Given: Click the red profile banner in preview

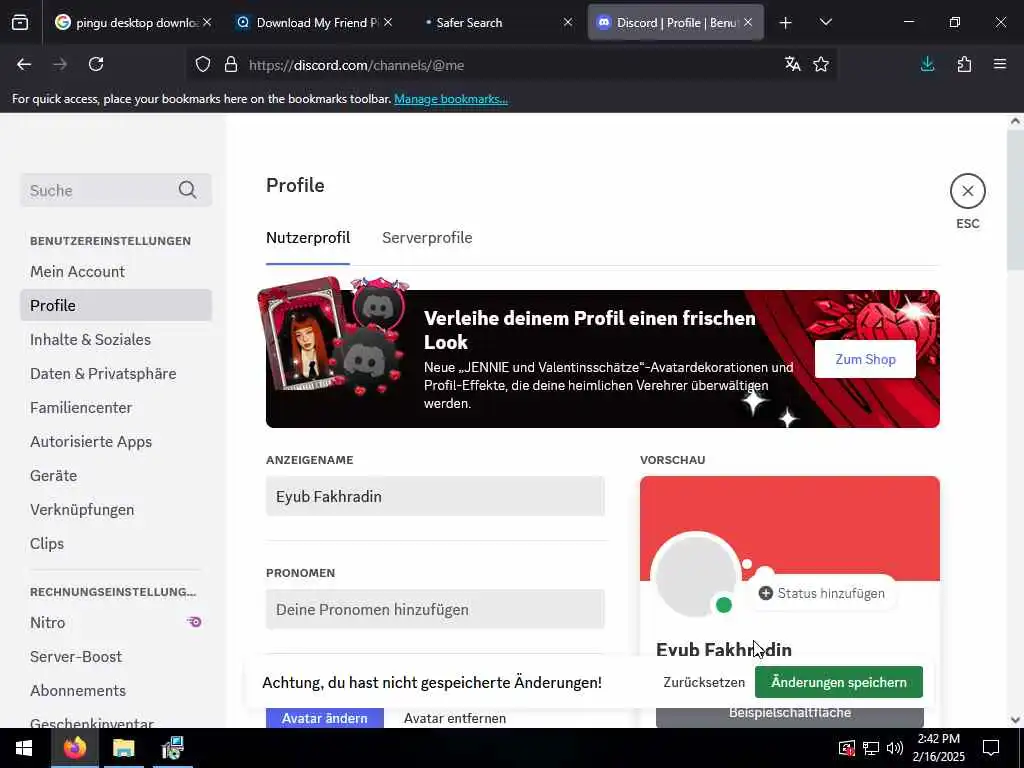Looking at the screenshot, I should (790, 528).
